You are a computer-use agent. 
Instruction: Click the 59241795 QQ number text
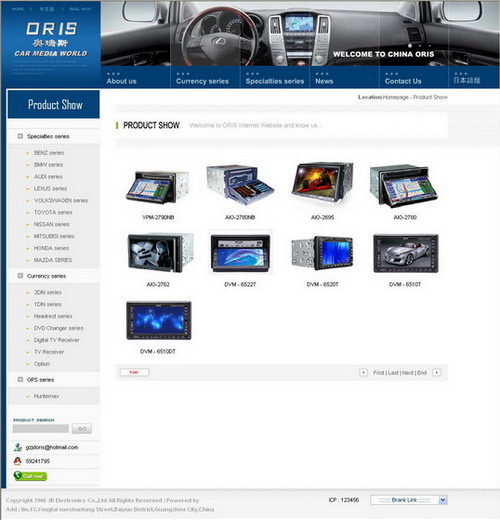click(x=38, y=461)
